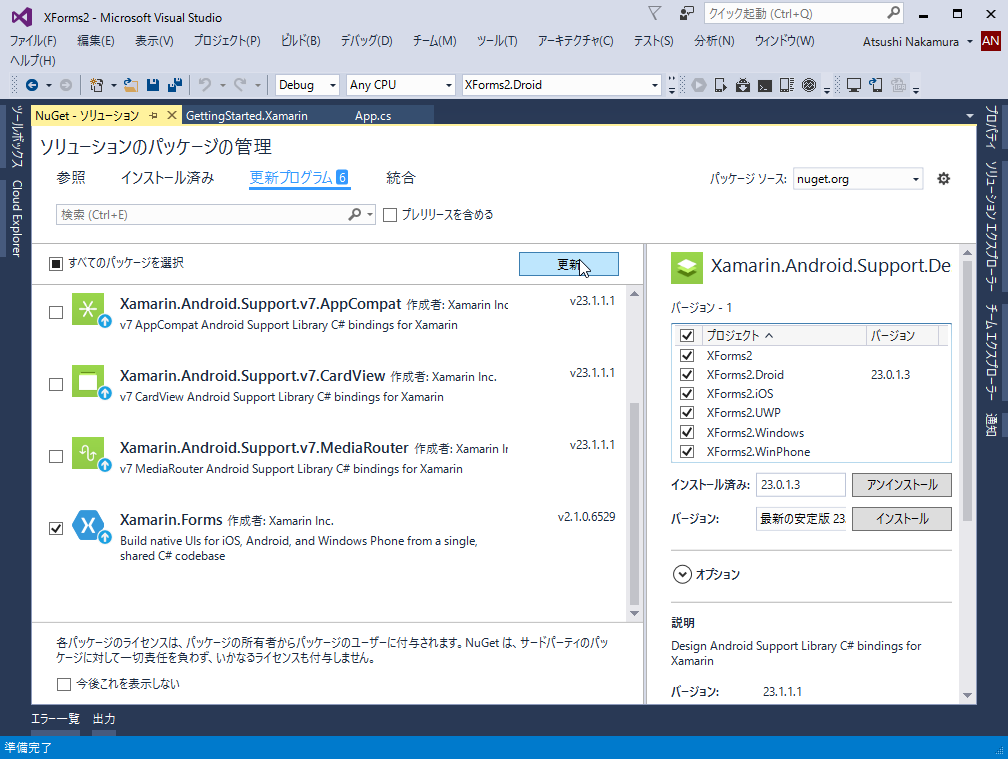
Task: Click the Navigate Backward toolbar icon
Action: point(32,85)
